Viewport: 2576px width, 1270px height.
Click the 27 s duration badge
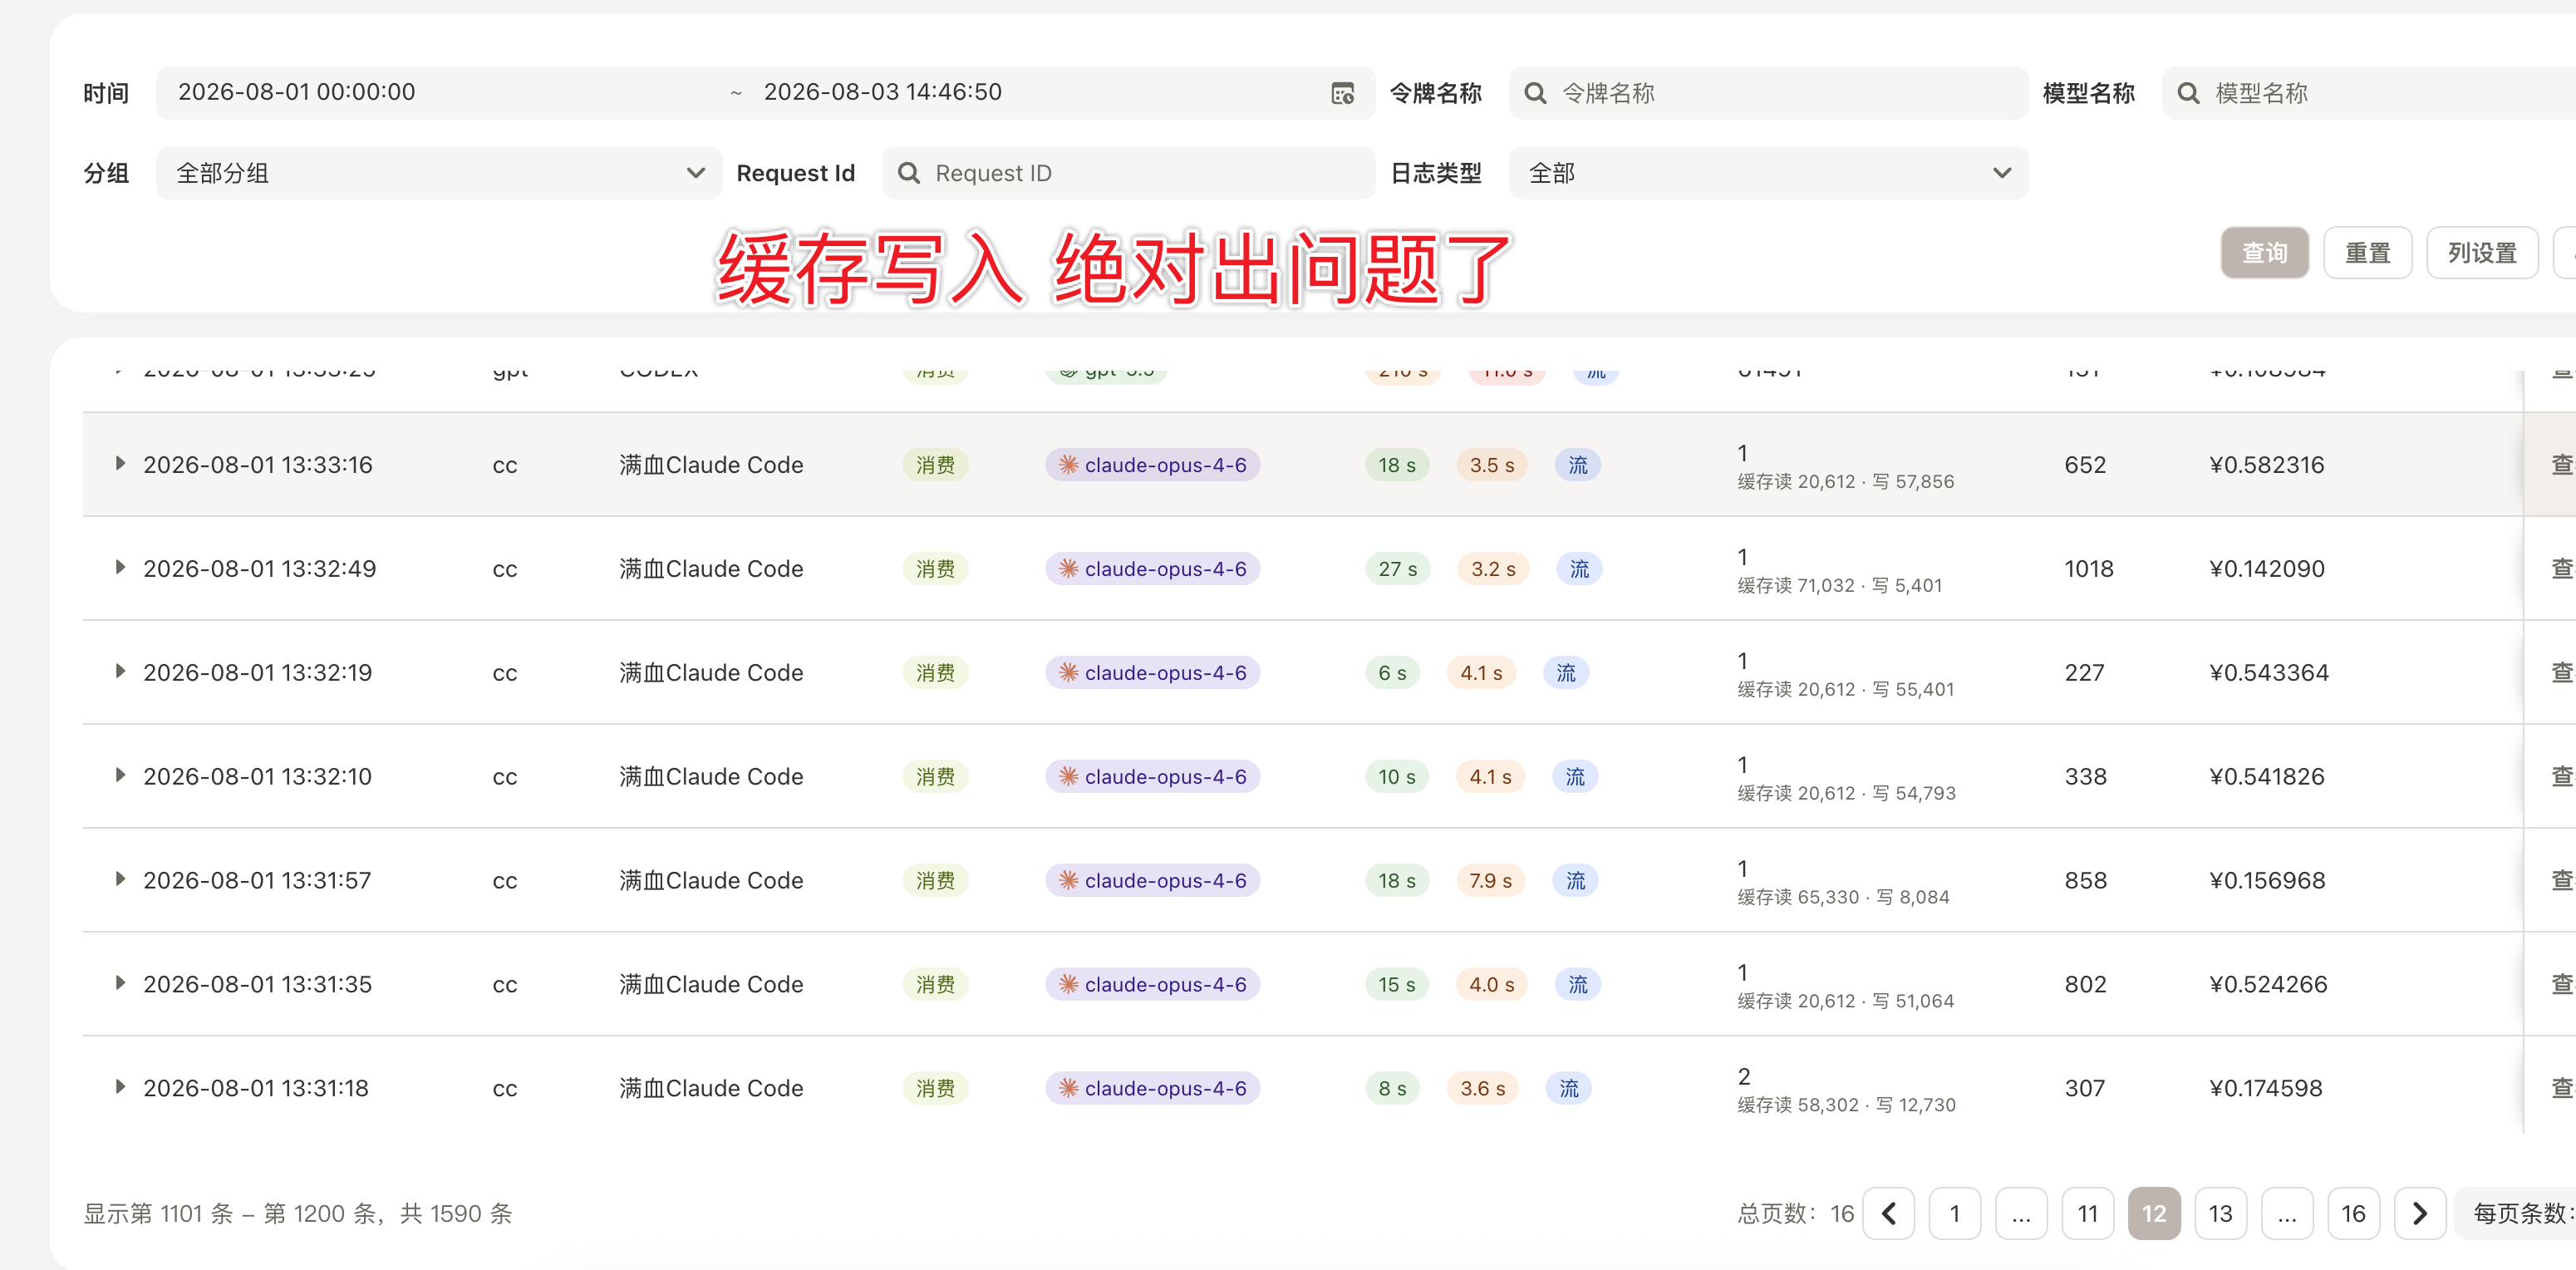(1398, 569)
